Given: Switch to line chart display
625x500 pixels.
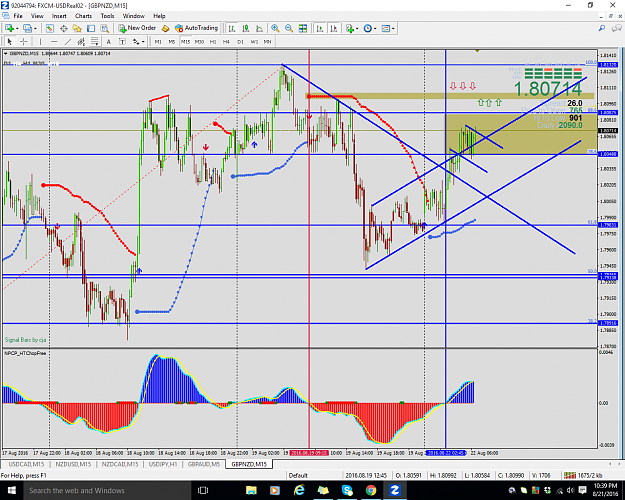Looking at the screenshot, I should point(259,28).
